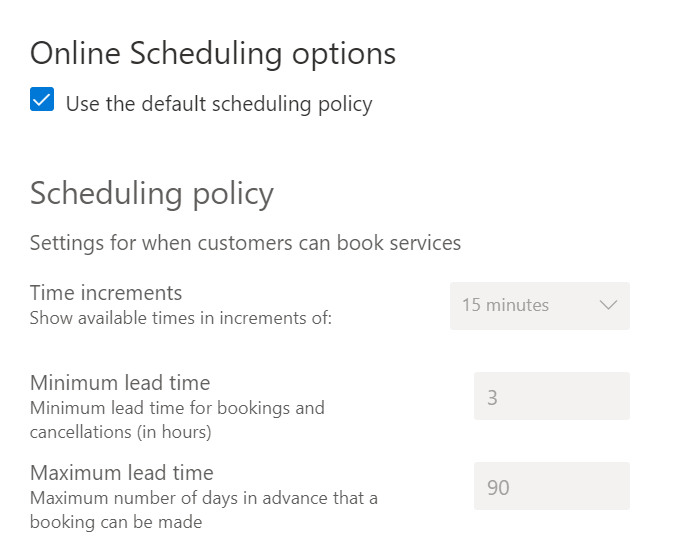688x552 pixels.
Task: Click the Minimum lead time input field
Action: point(551,396)
